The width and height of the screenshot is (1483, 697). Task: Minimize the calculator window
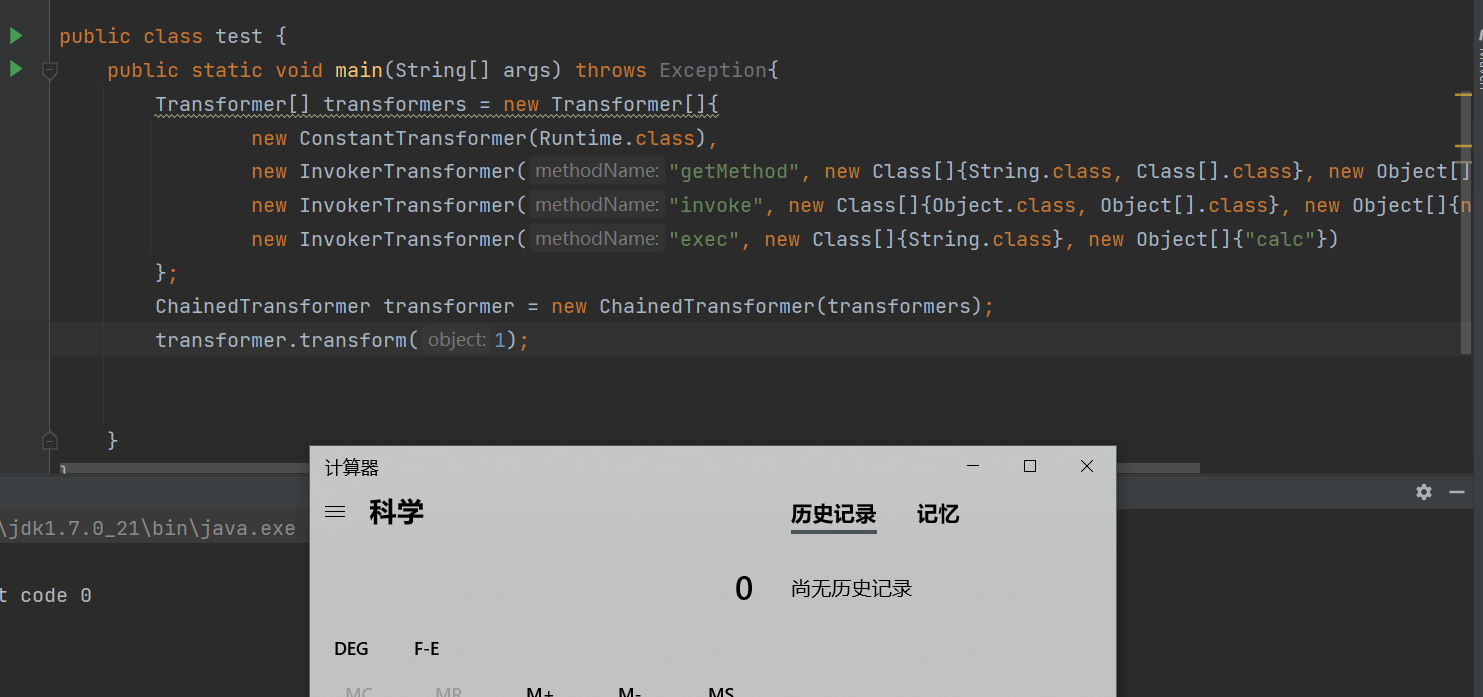point(972,466)
